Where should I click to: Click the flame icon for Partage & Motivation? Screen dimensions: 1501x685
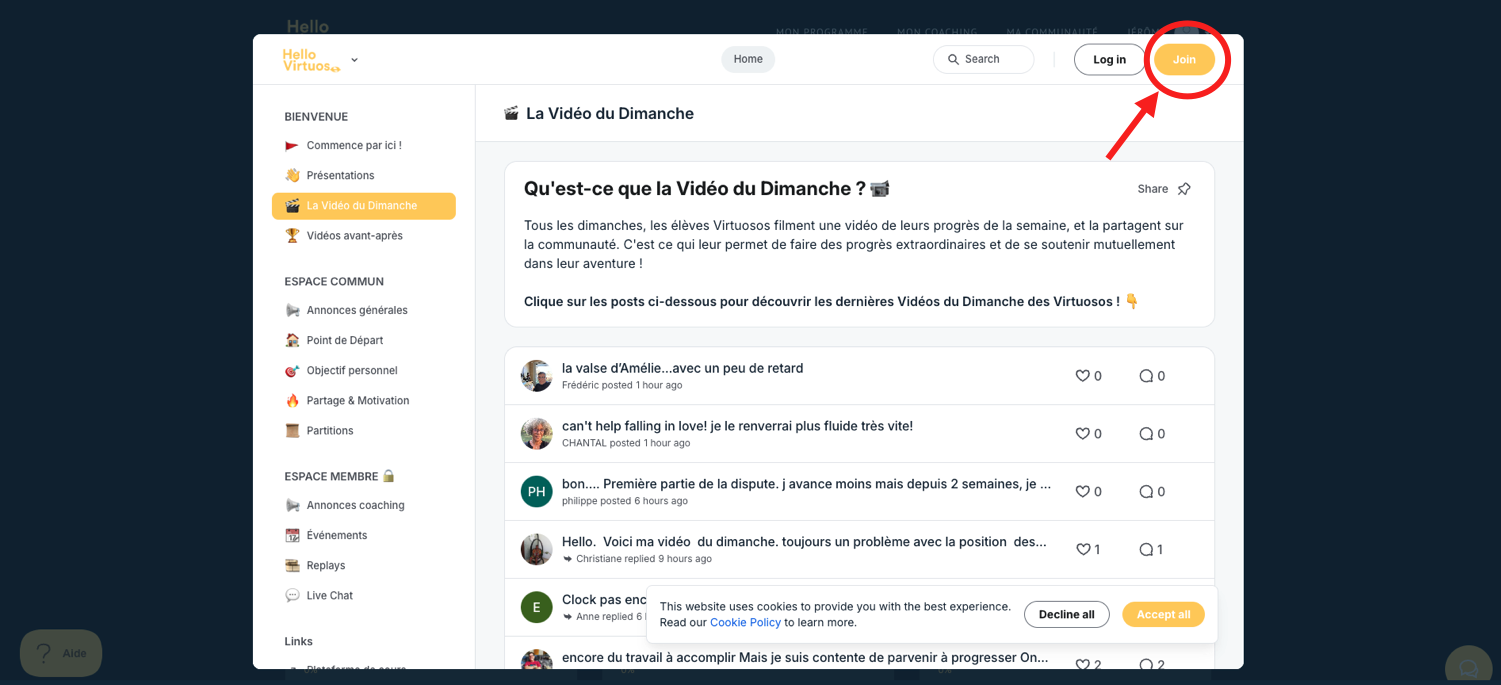[x=292, y=400]
